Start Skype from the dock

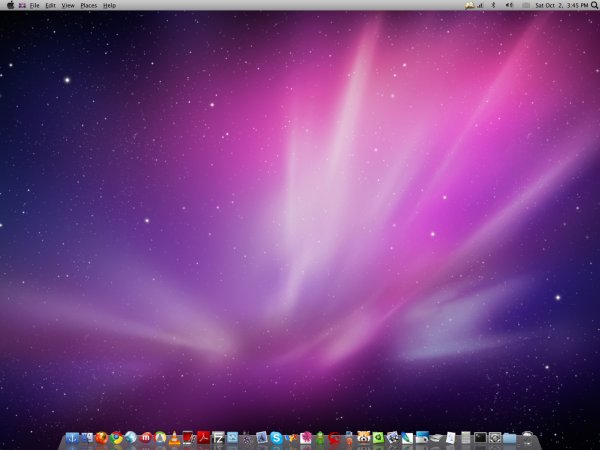[275, 438]
